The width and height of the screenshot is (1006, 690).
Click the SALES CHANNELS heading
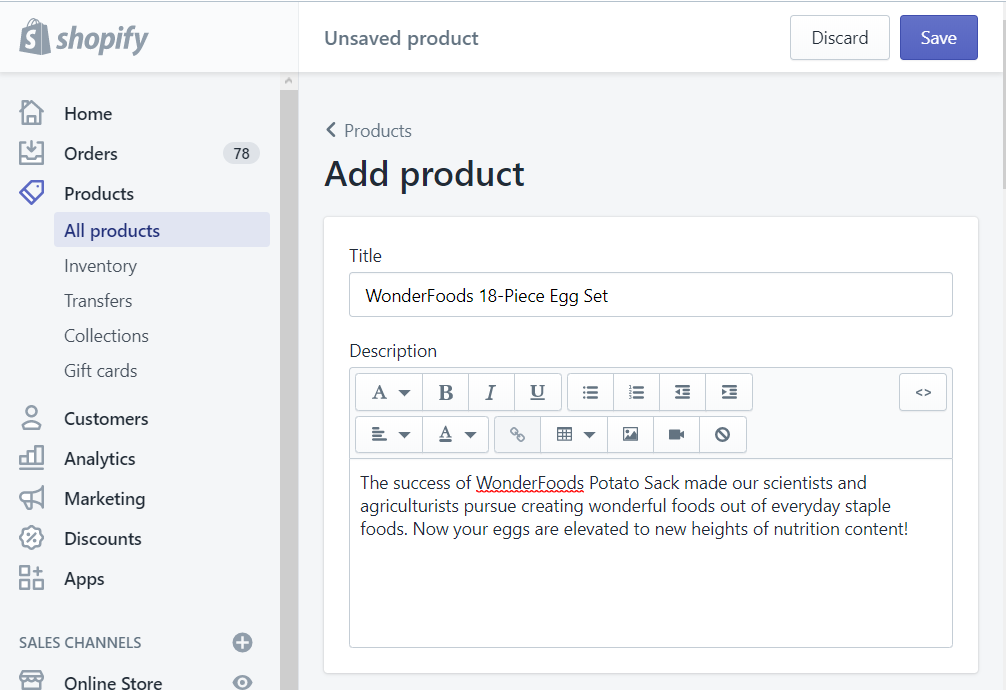pos(80,643)
